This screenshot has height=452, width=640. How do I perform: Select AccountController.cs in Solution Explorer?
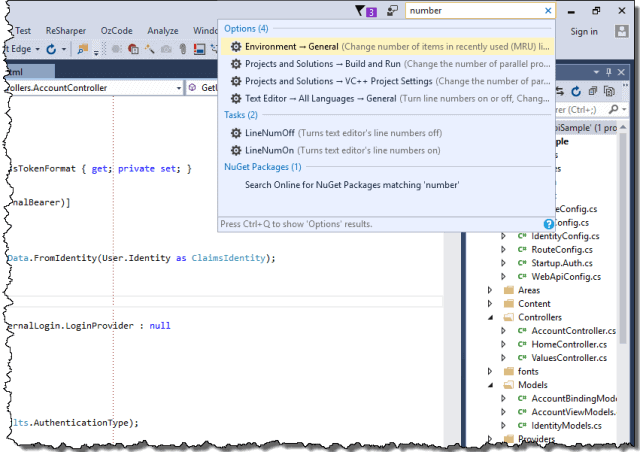tap(573, 331)
